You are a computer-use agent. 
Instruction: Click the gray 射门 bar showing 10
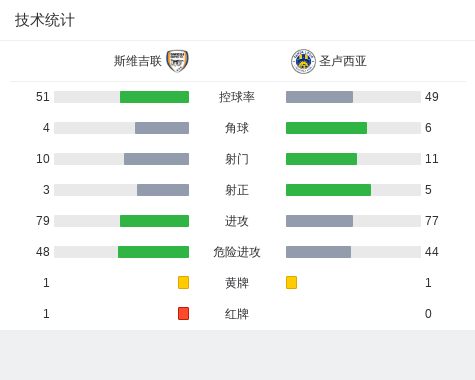pyautogui.click(x=156, y=159)
